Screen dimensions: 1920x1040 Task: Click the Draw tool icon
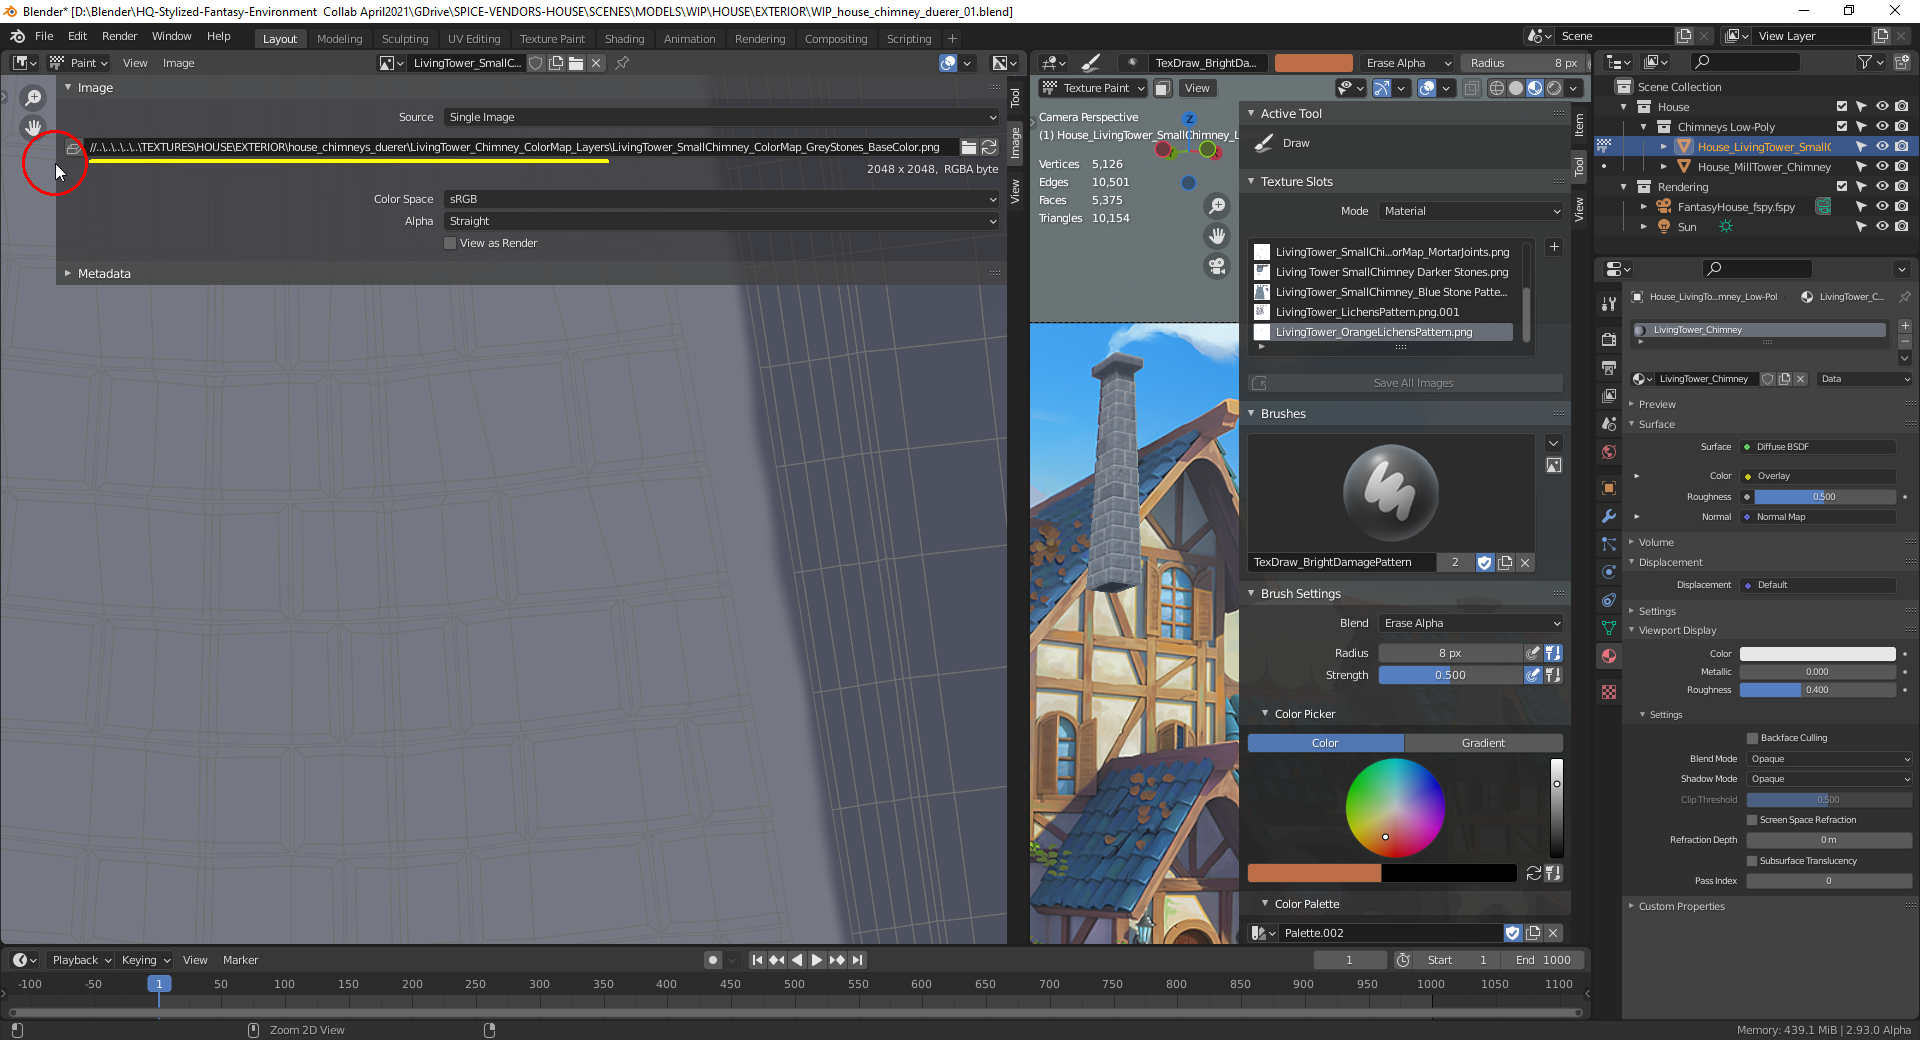(1265, 143)
